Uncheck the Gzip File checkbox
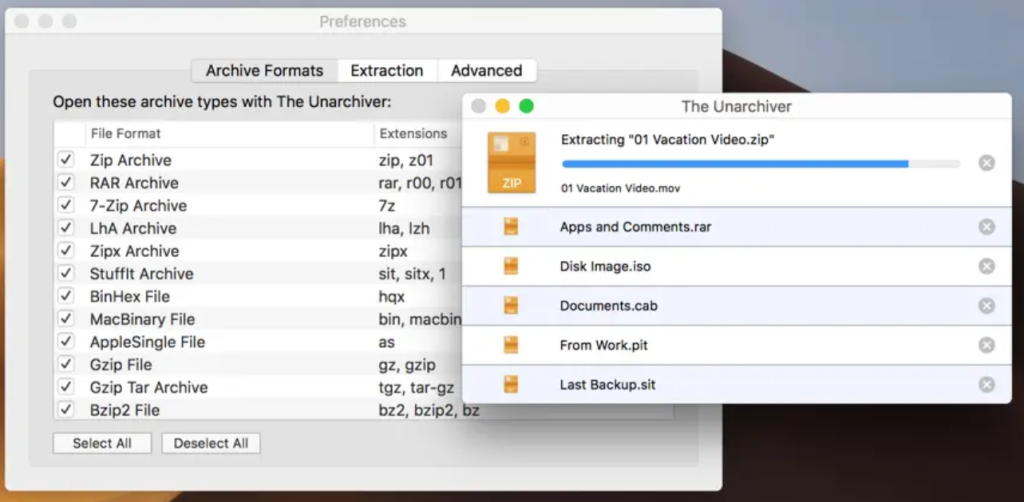This screenshot has width=1024, height=502. tap(66, 364)
